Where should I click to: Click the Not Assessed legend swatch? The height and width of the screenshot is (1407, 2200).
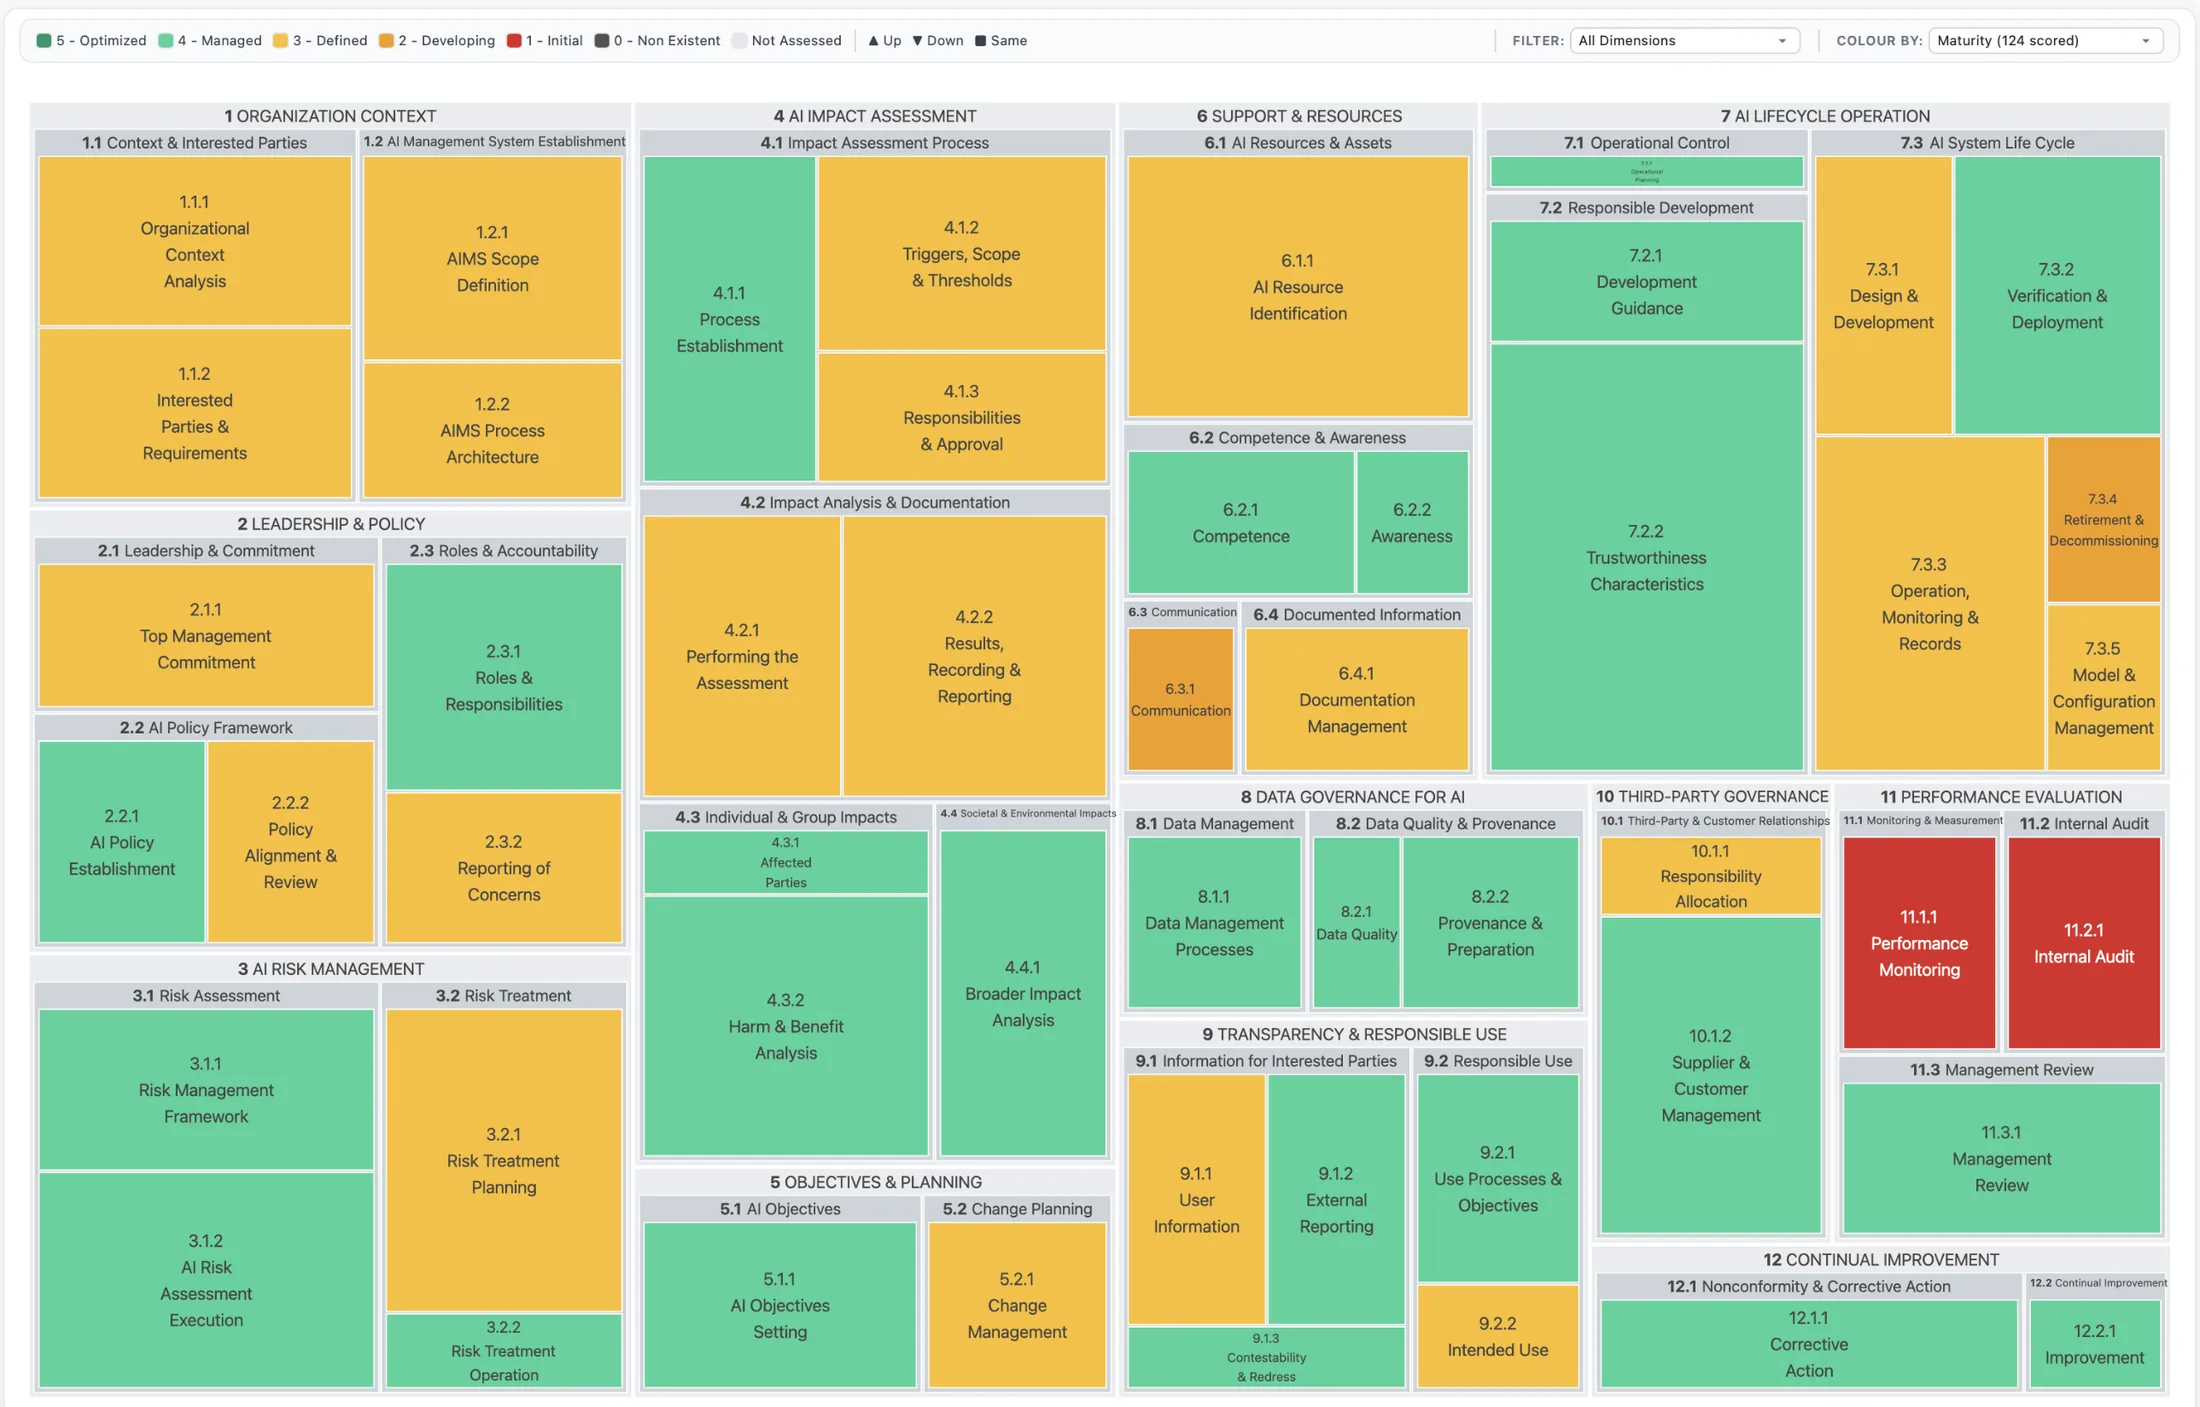(739, 41)
